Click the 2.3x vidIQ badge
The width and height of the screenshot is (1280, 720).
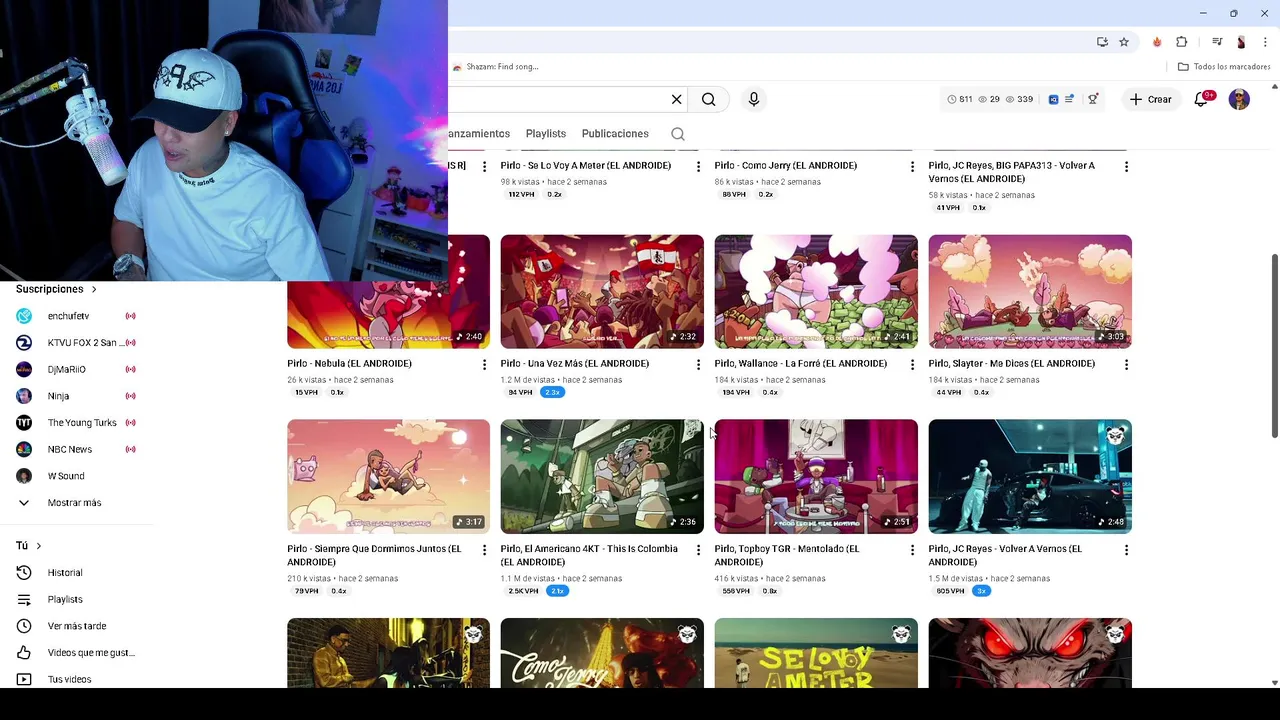553,392
